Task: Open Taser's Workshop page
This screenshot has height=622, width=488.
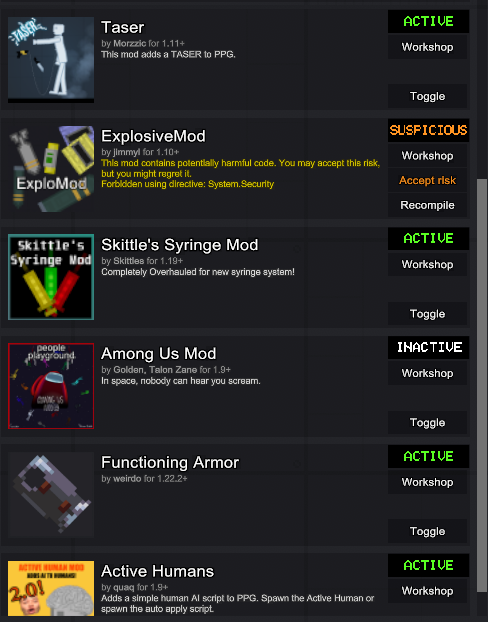Action: coord(427,47)
